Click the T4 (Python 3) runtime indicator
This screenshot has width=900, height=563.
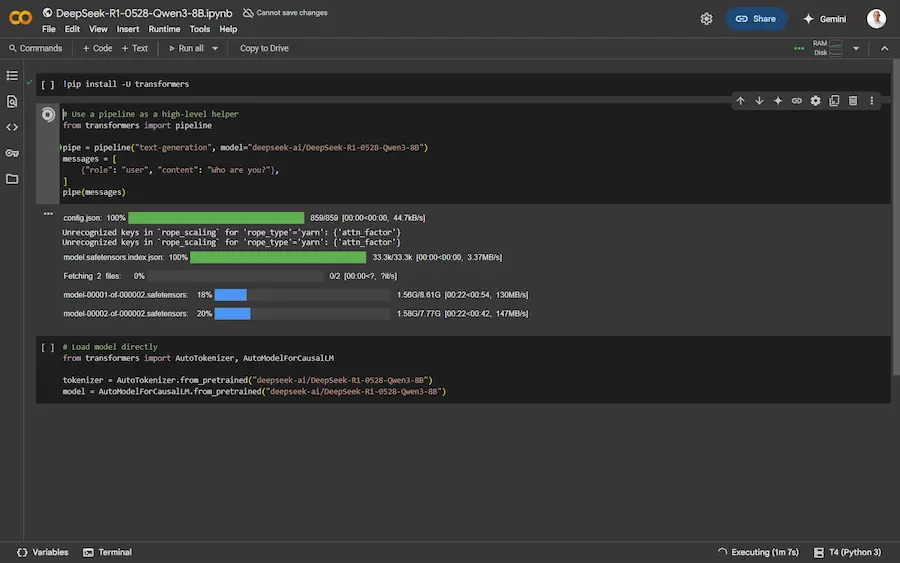pos(847,552)
